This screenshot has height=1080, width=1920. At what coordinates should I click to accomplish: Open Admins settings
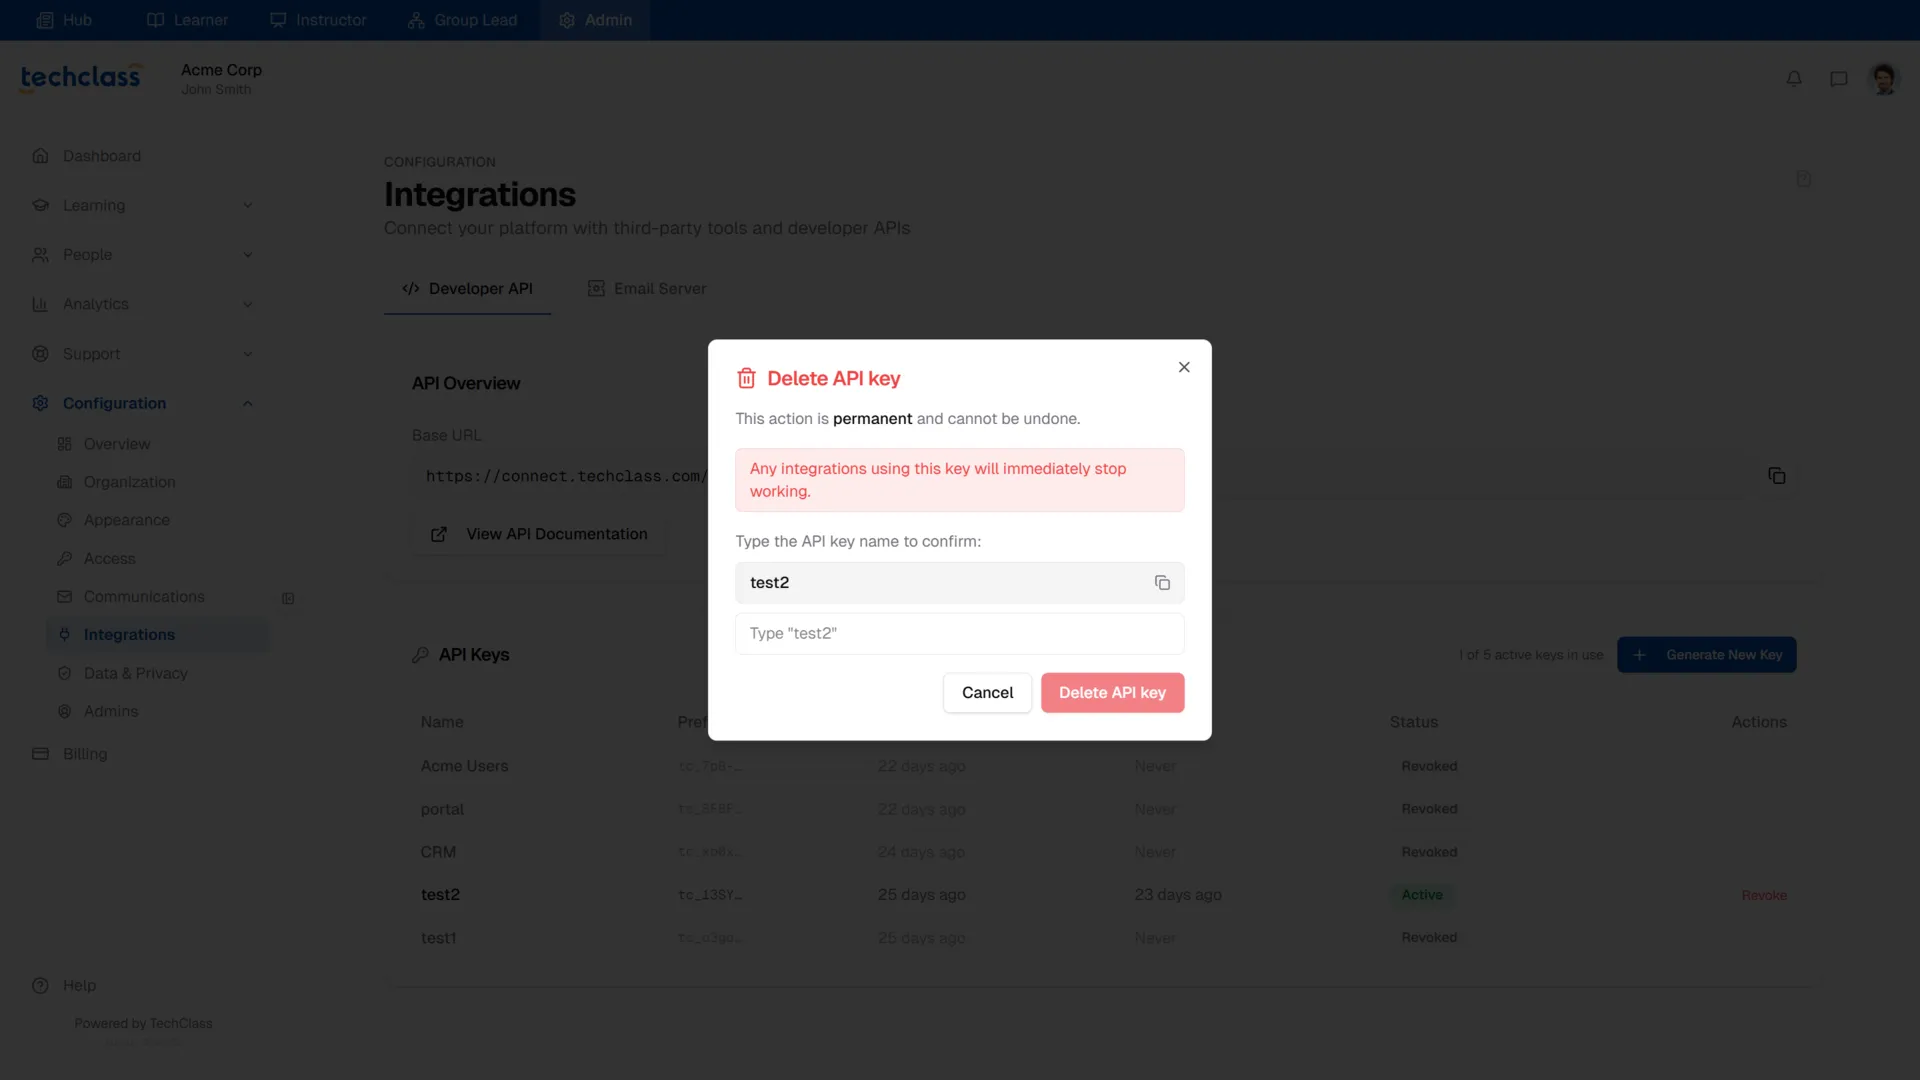coord(111,712)
